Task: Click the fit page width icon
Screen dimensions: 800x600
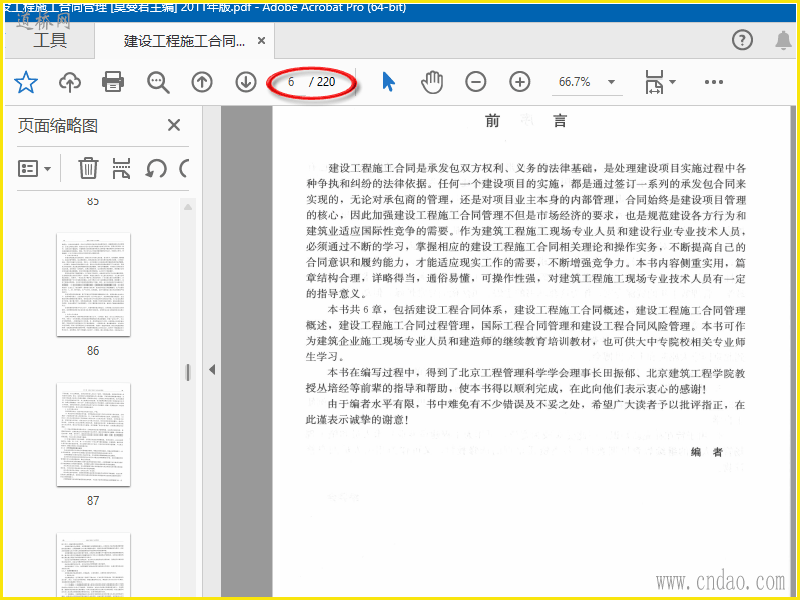Action: tap(654, 82)
